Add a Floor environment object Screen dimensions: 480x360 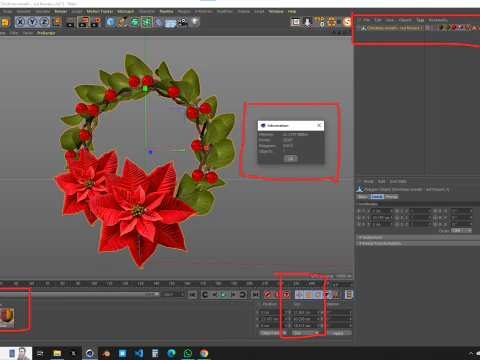pyautogui.click(x=171, y=23)
